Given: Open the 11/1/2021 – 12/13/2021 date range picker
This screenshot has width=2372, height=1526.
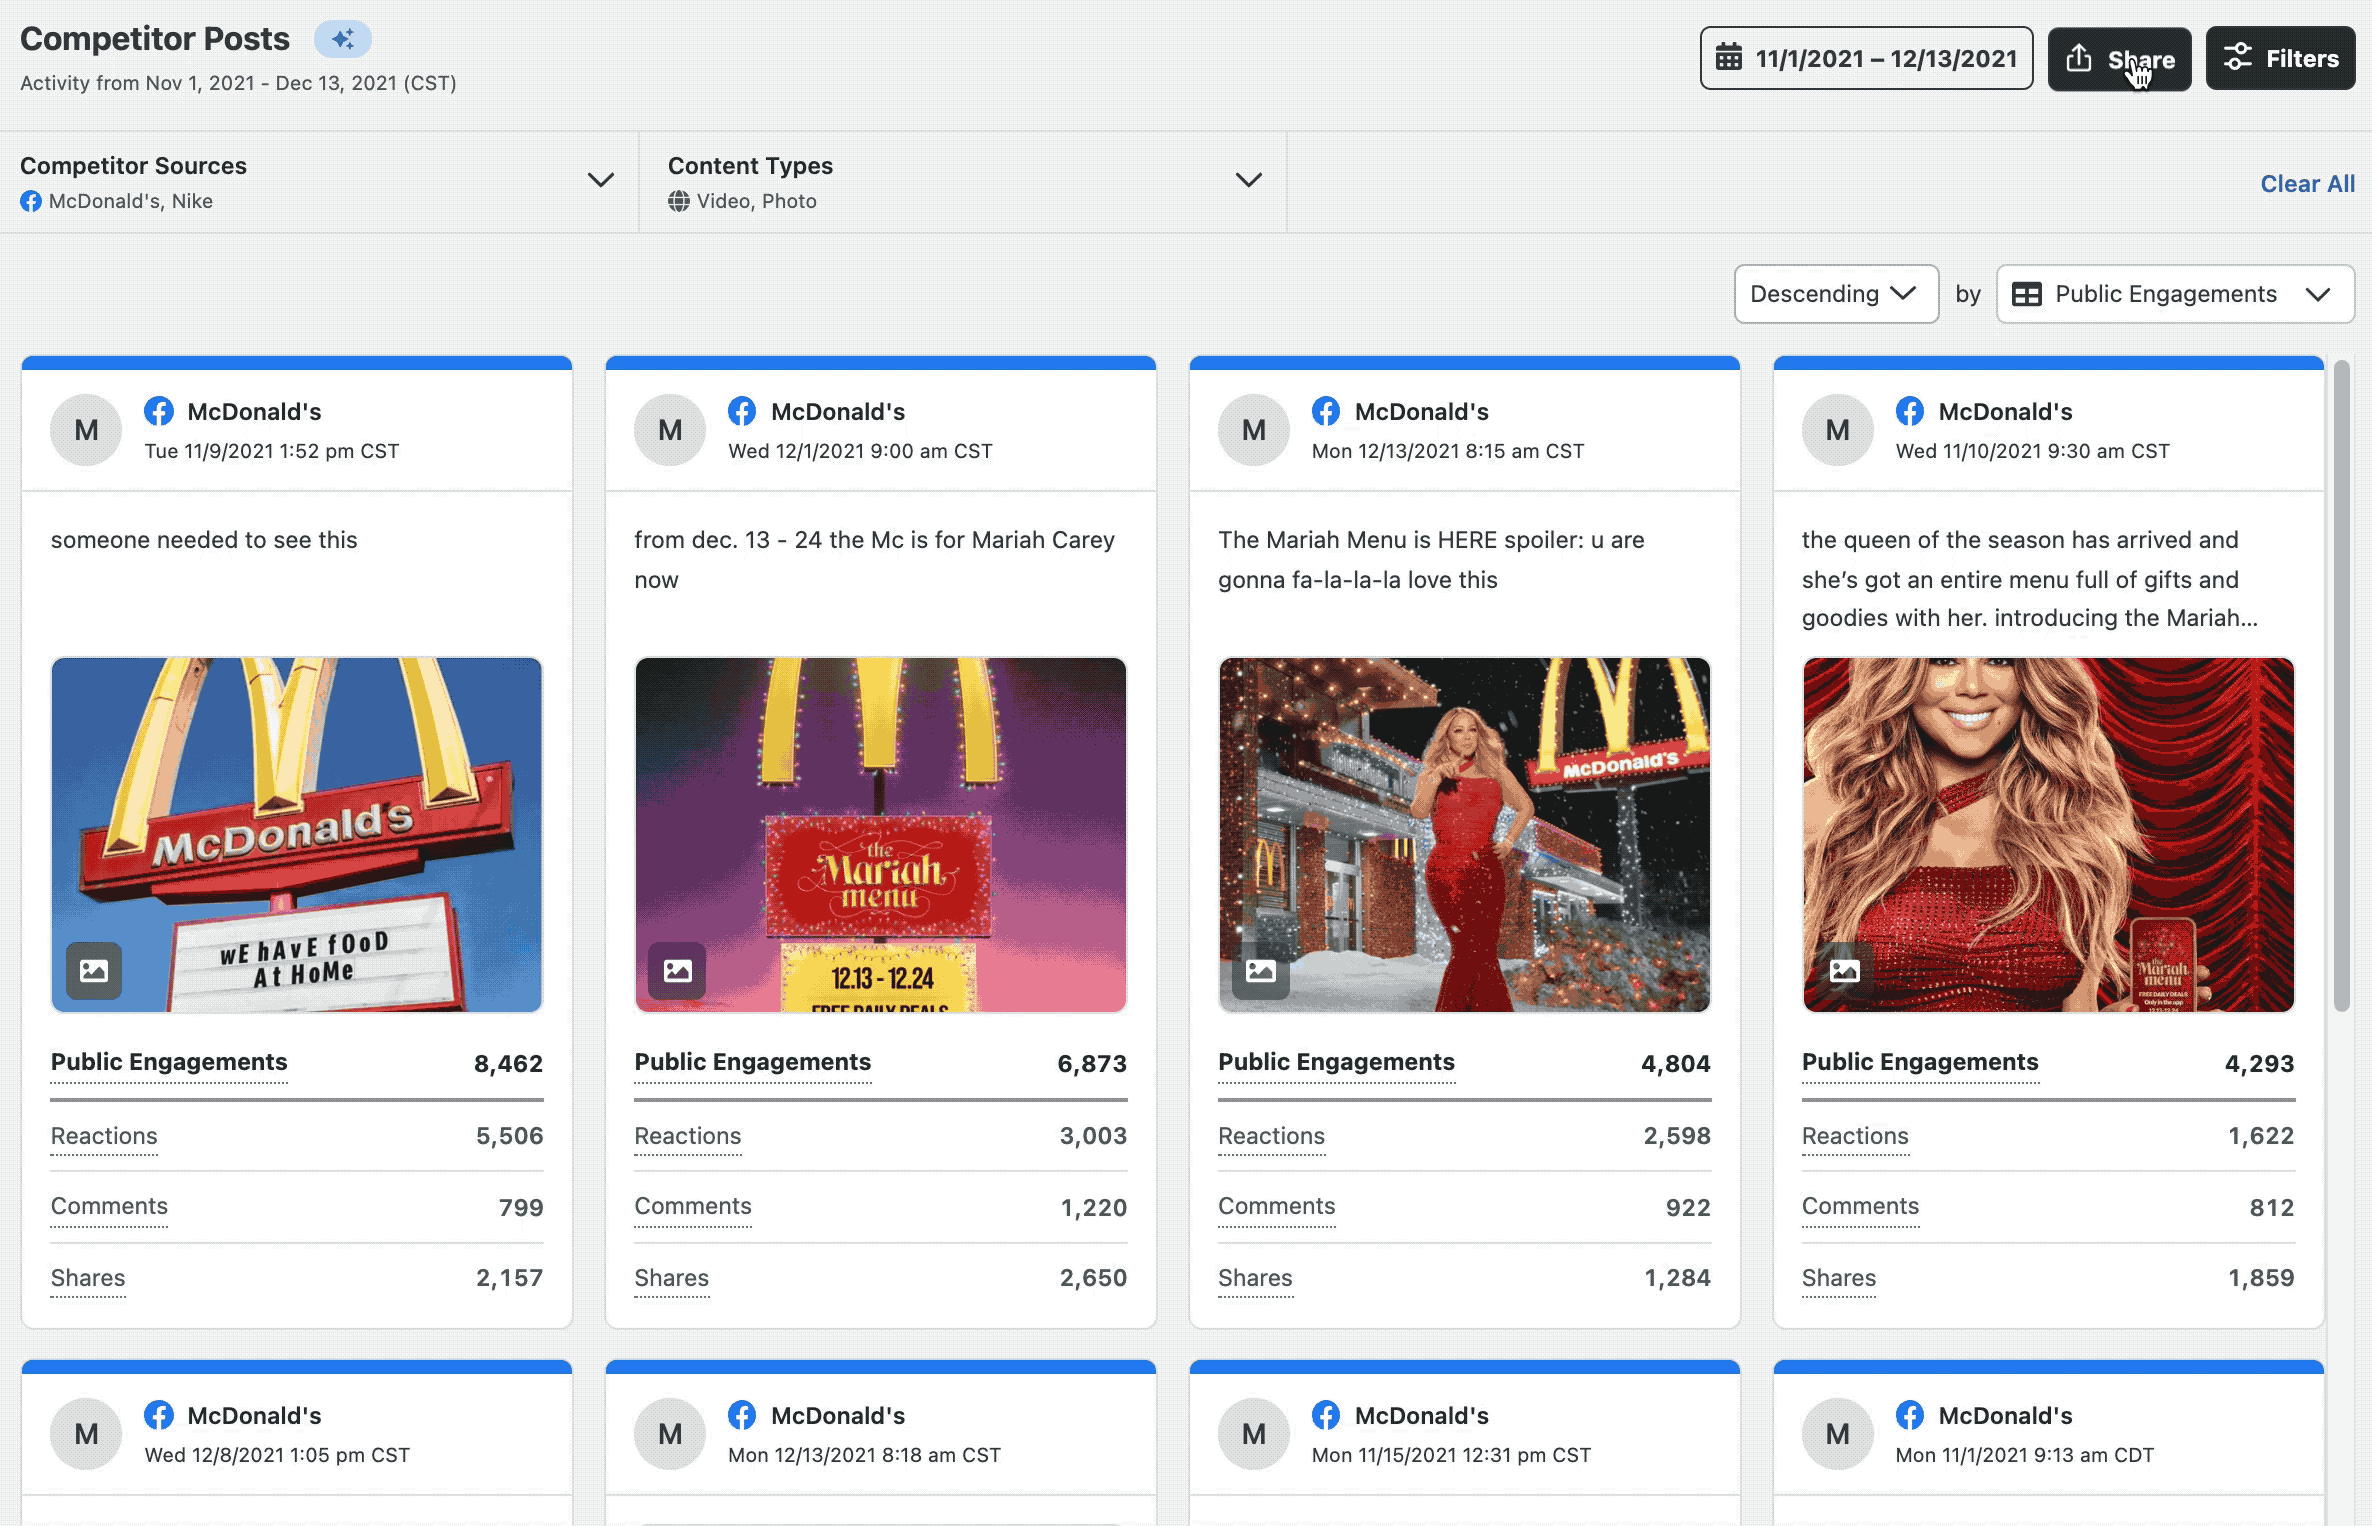Looking at the screenshot, I should tap(1866, 58).
